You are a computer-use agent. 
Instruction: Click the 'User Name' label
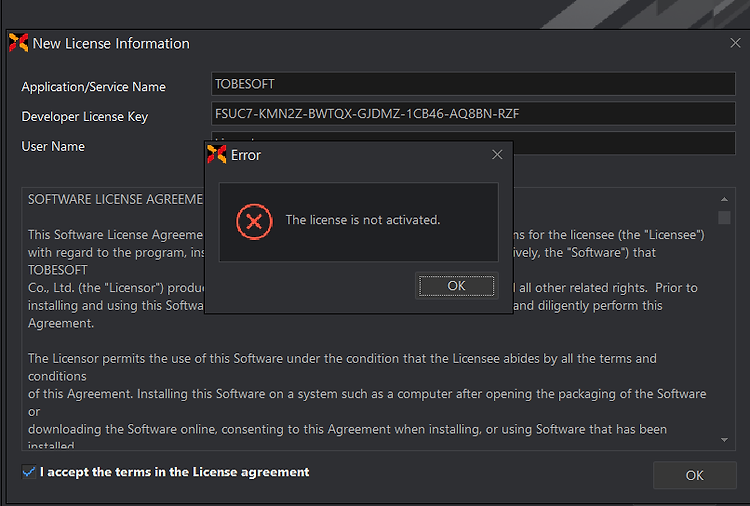53,146
